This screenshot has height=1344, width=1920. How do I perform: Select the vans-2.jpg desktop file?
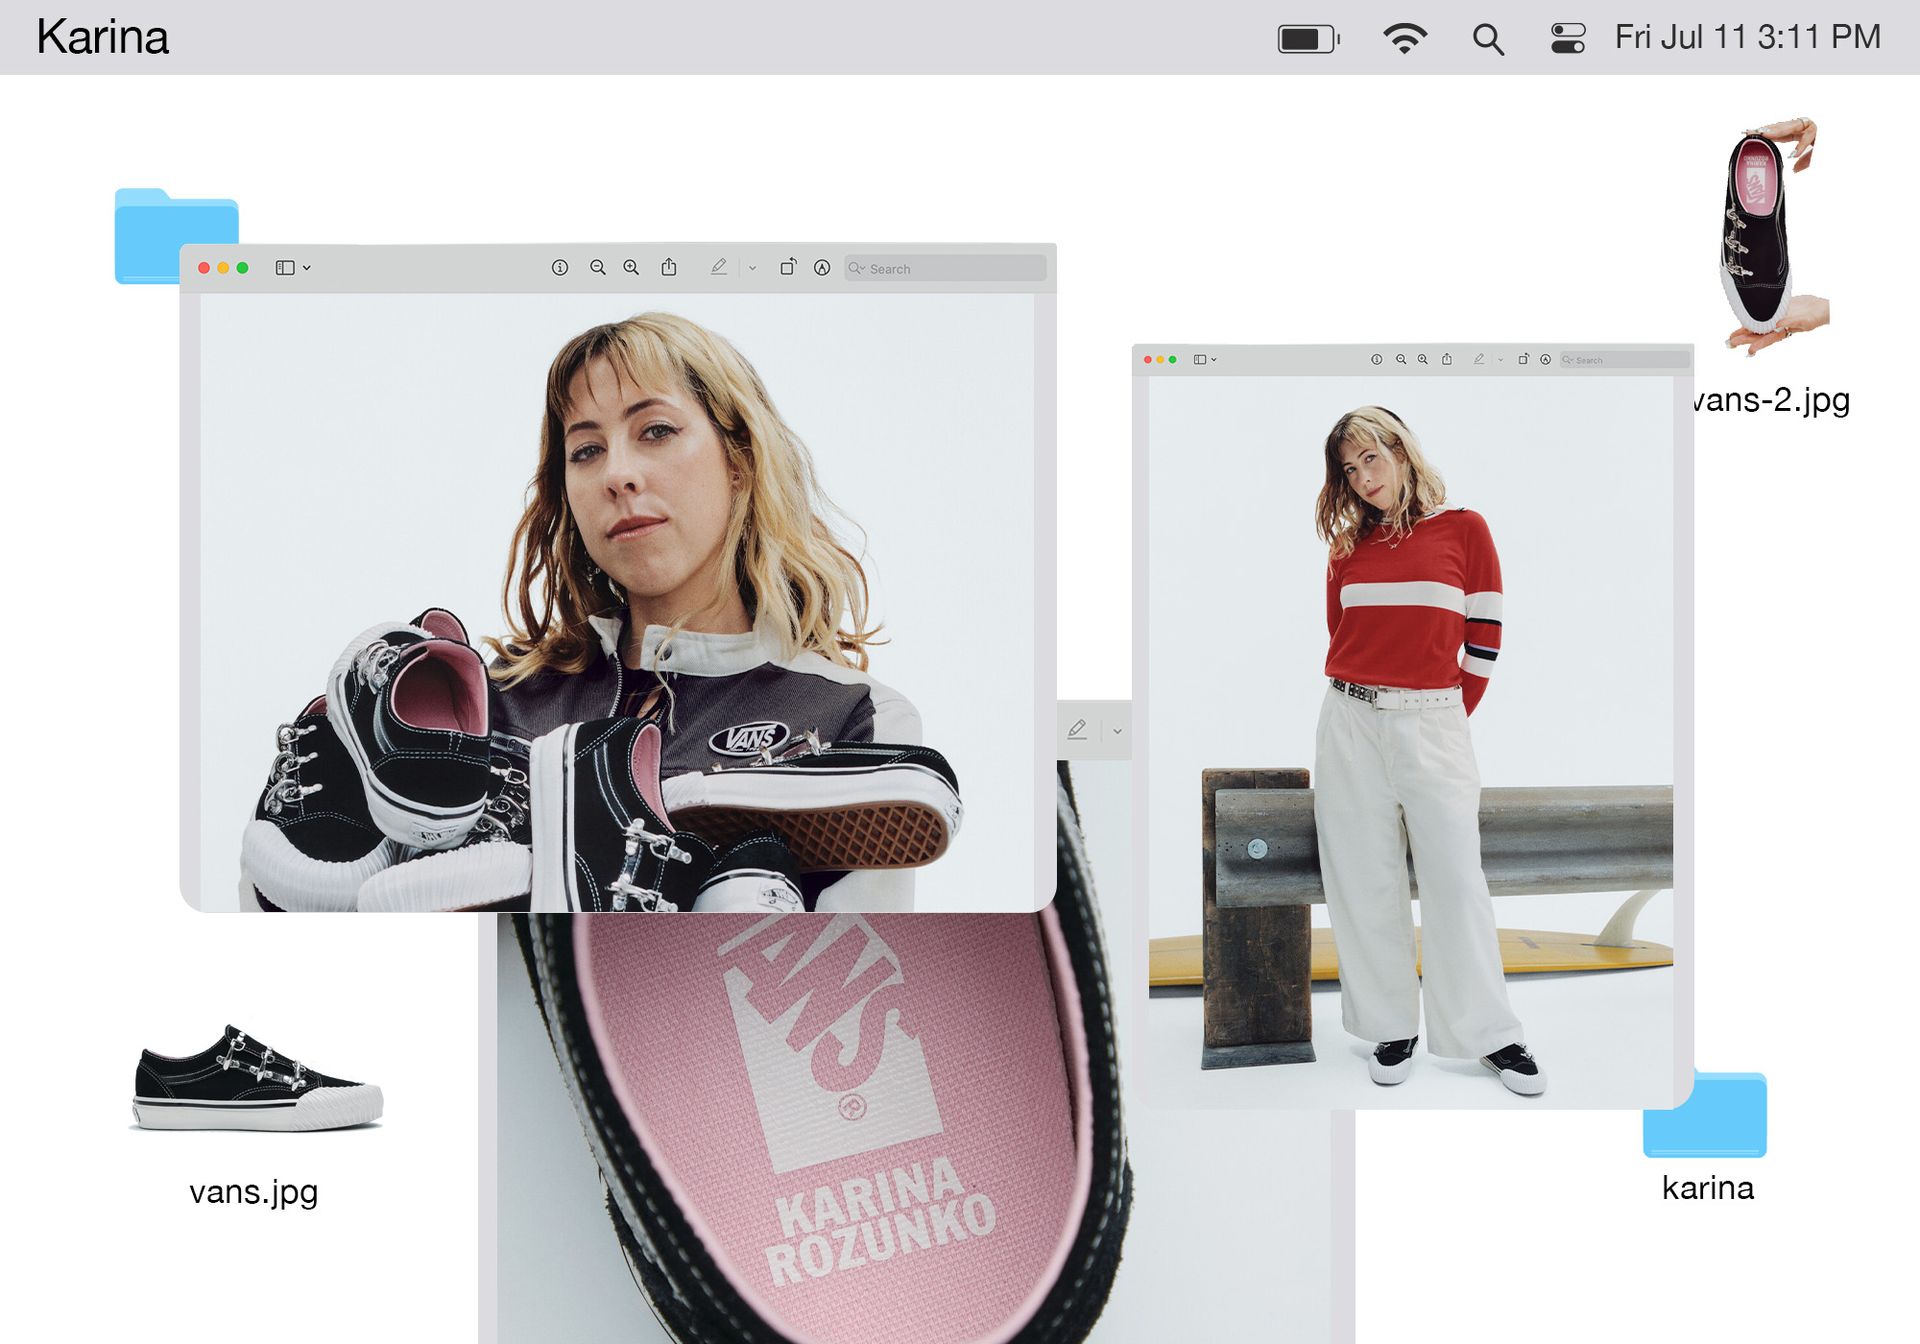click(x=1772, y=267)
